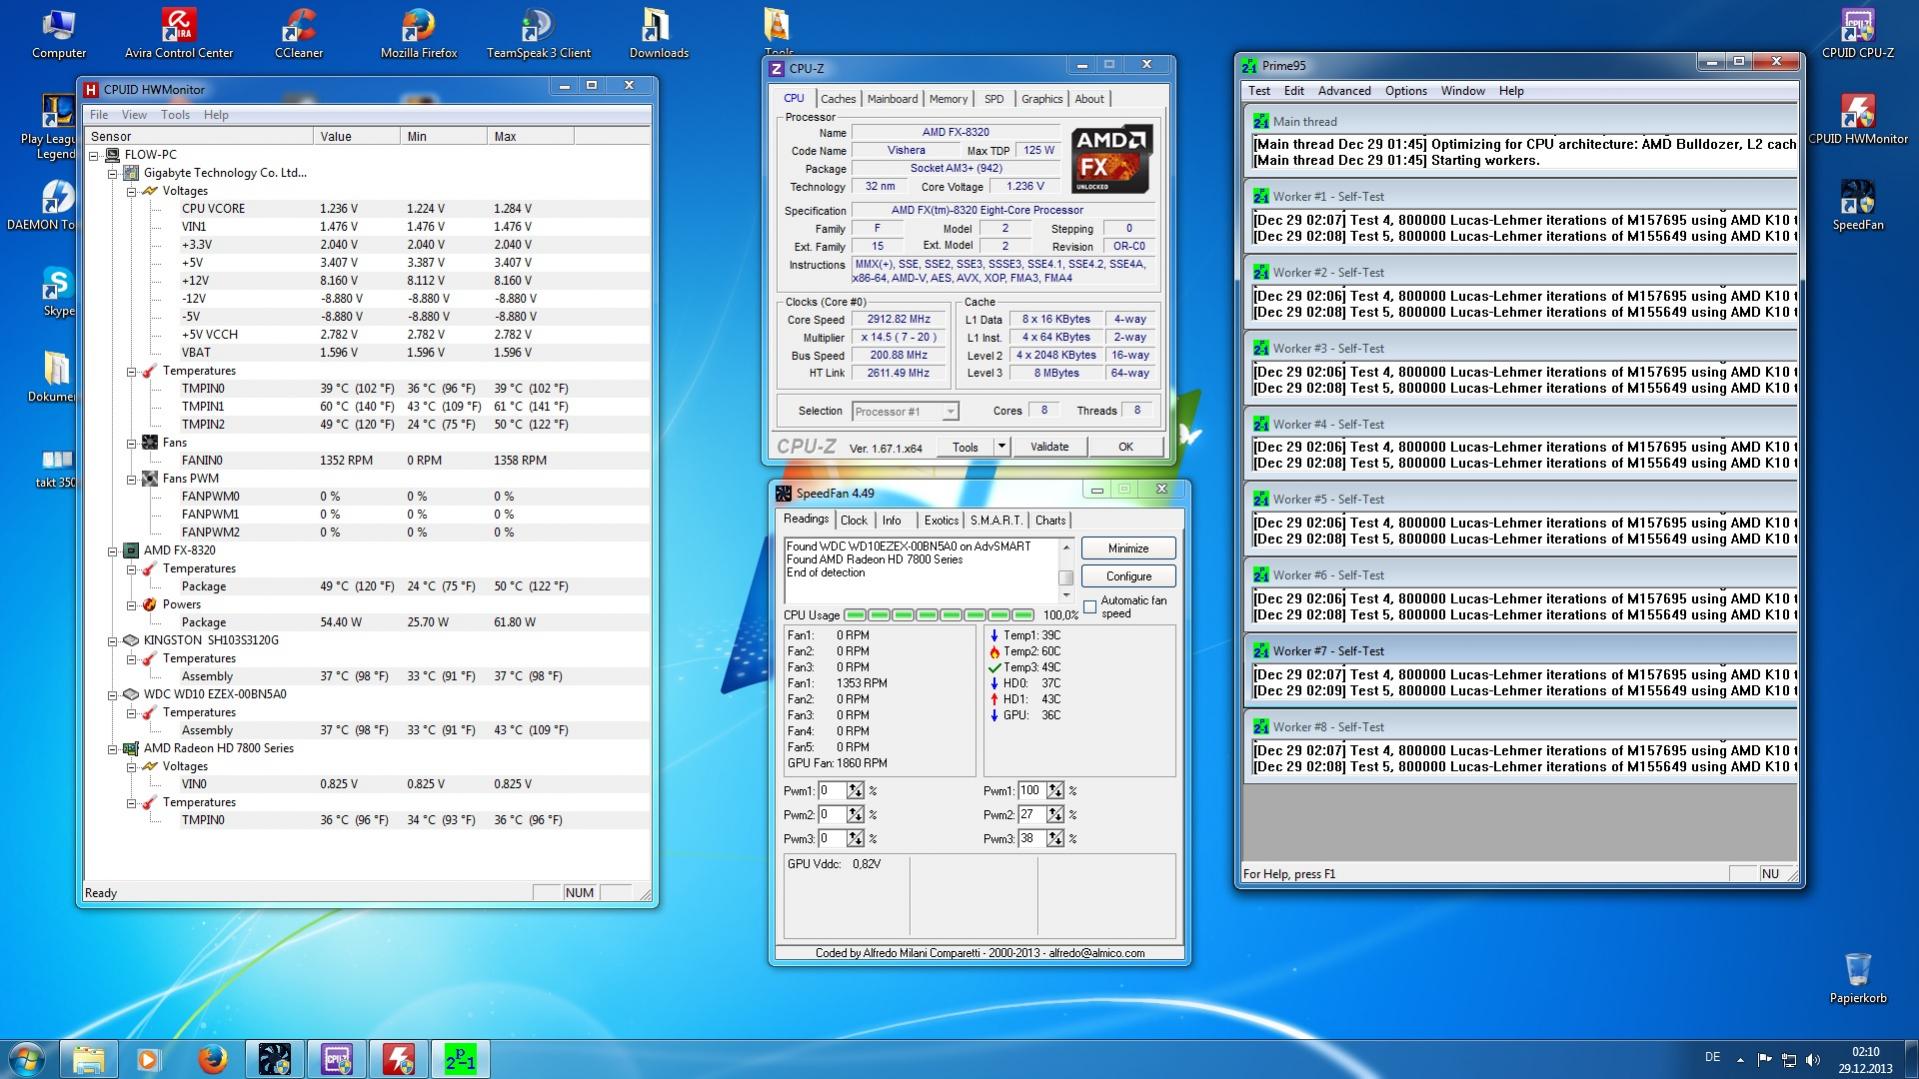Click the Prime95 icon in the taskbar
This screenshot has width=1919, height=1079.
coord(460,1059)
